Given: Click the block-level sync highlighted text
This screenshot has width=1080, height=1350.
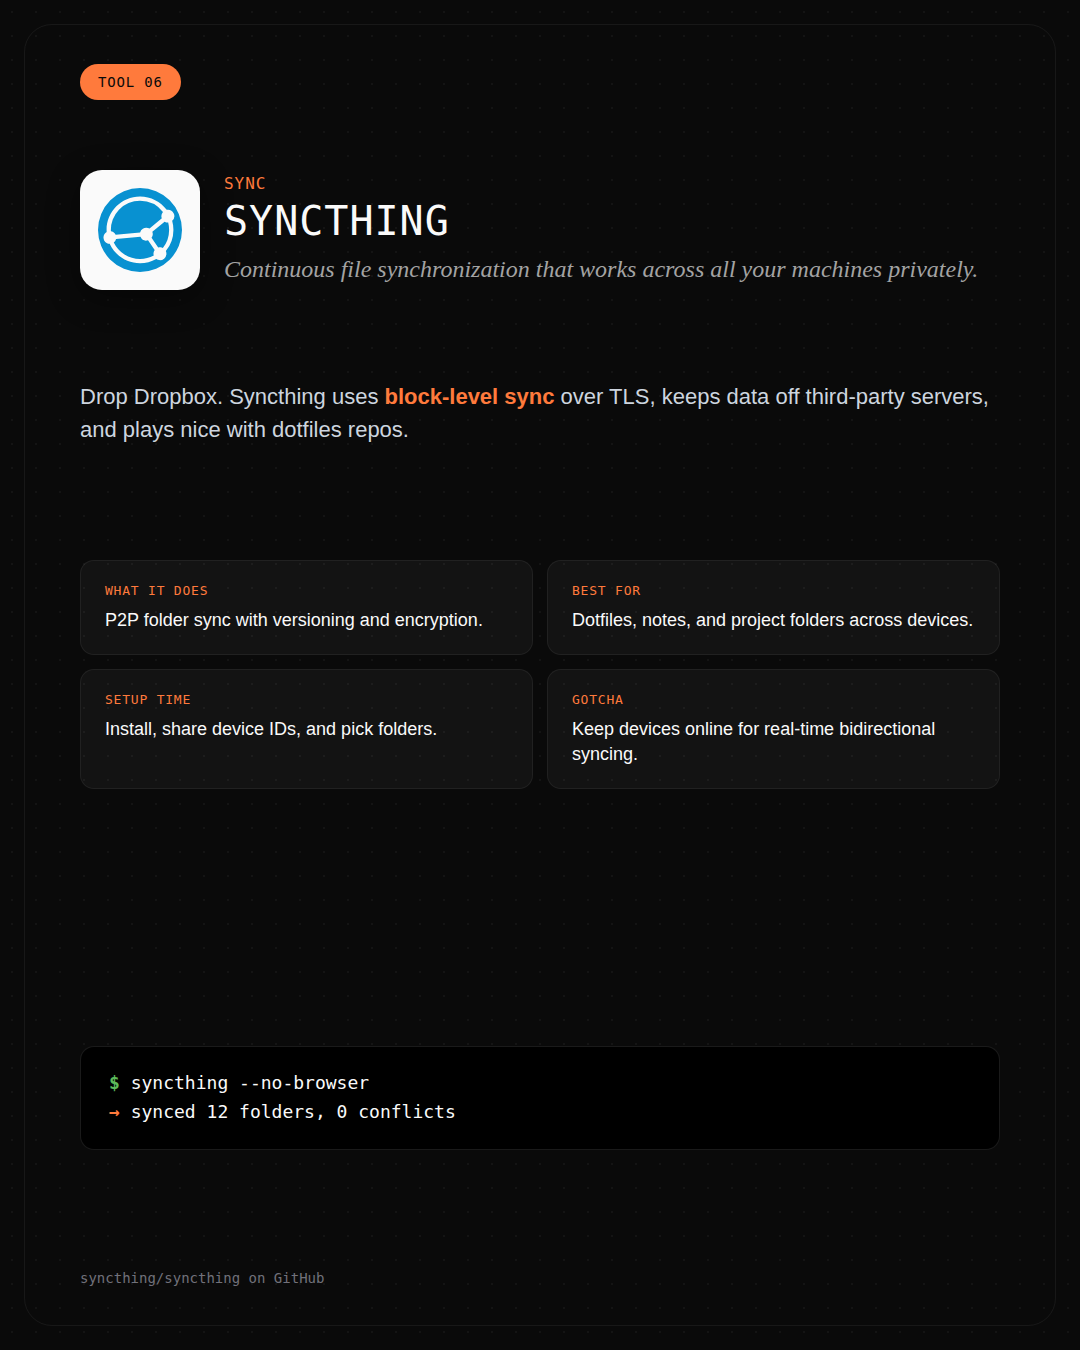Looking at the screenshot, I should coord(469,397).
